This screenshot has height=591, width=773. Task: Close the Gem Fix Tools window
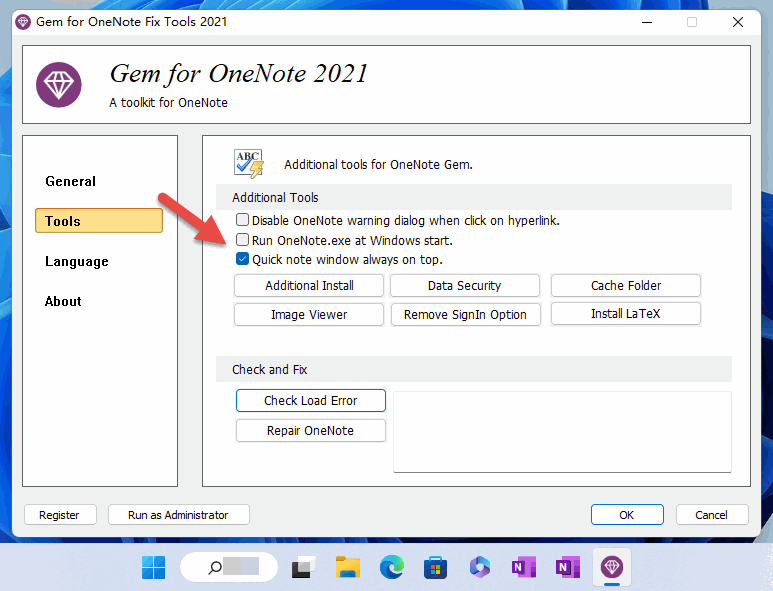tap(738, 22)
